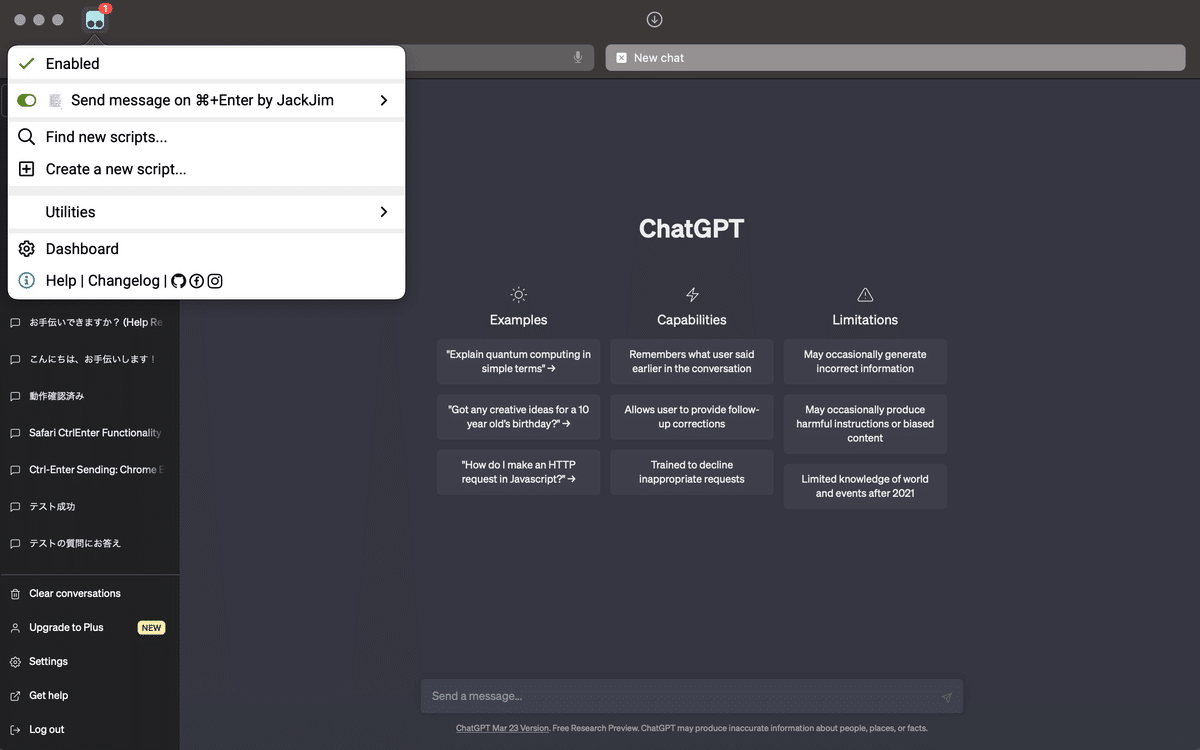The width and height of the screenshot is (1200, 750).
Task: Click Remembers what user said earlier card
Action: click(692, 361)
